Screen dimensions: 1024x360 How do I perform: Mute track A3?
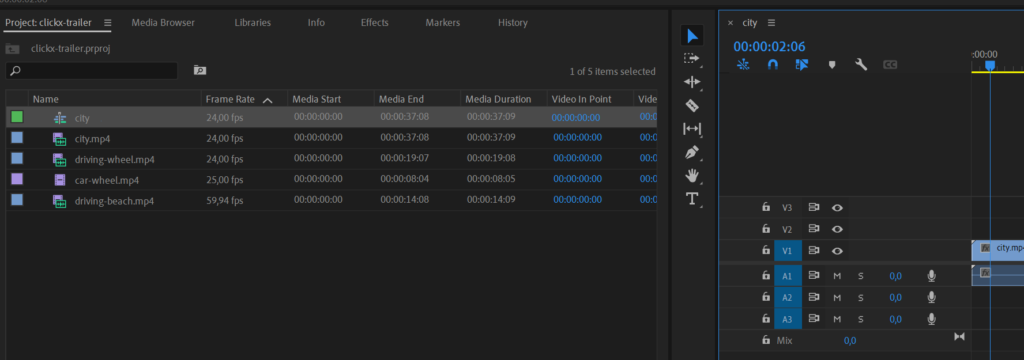(837, 319)
